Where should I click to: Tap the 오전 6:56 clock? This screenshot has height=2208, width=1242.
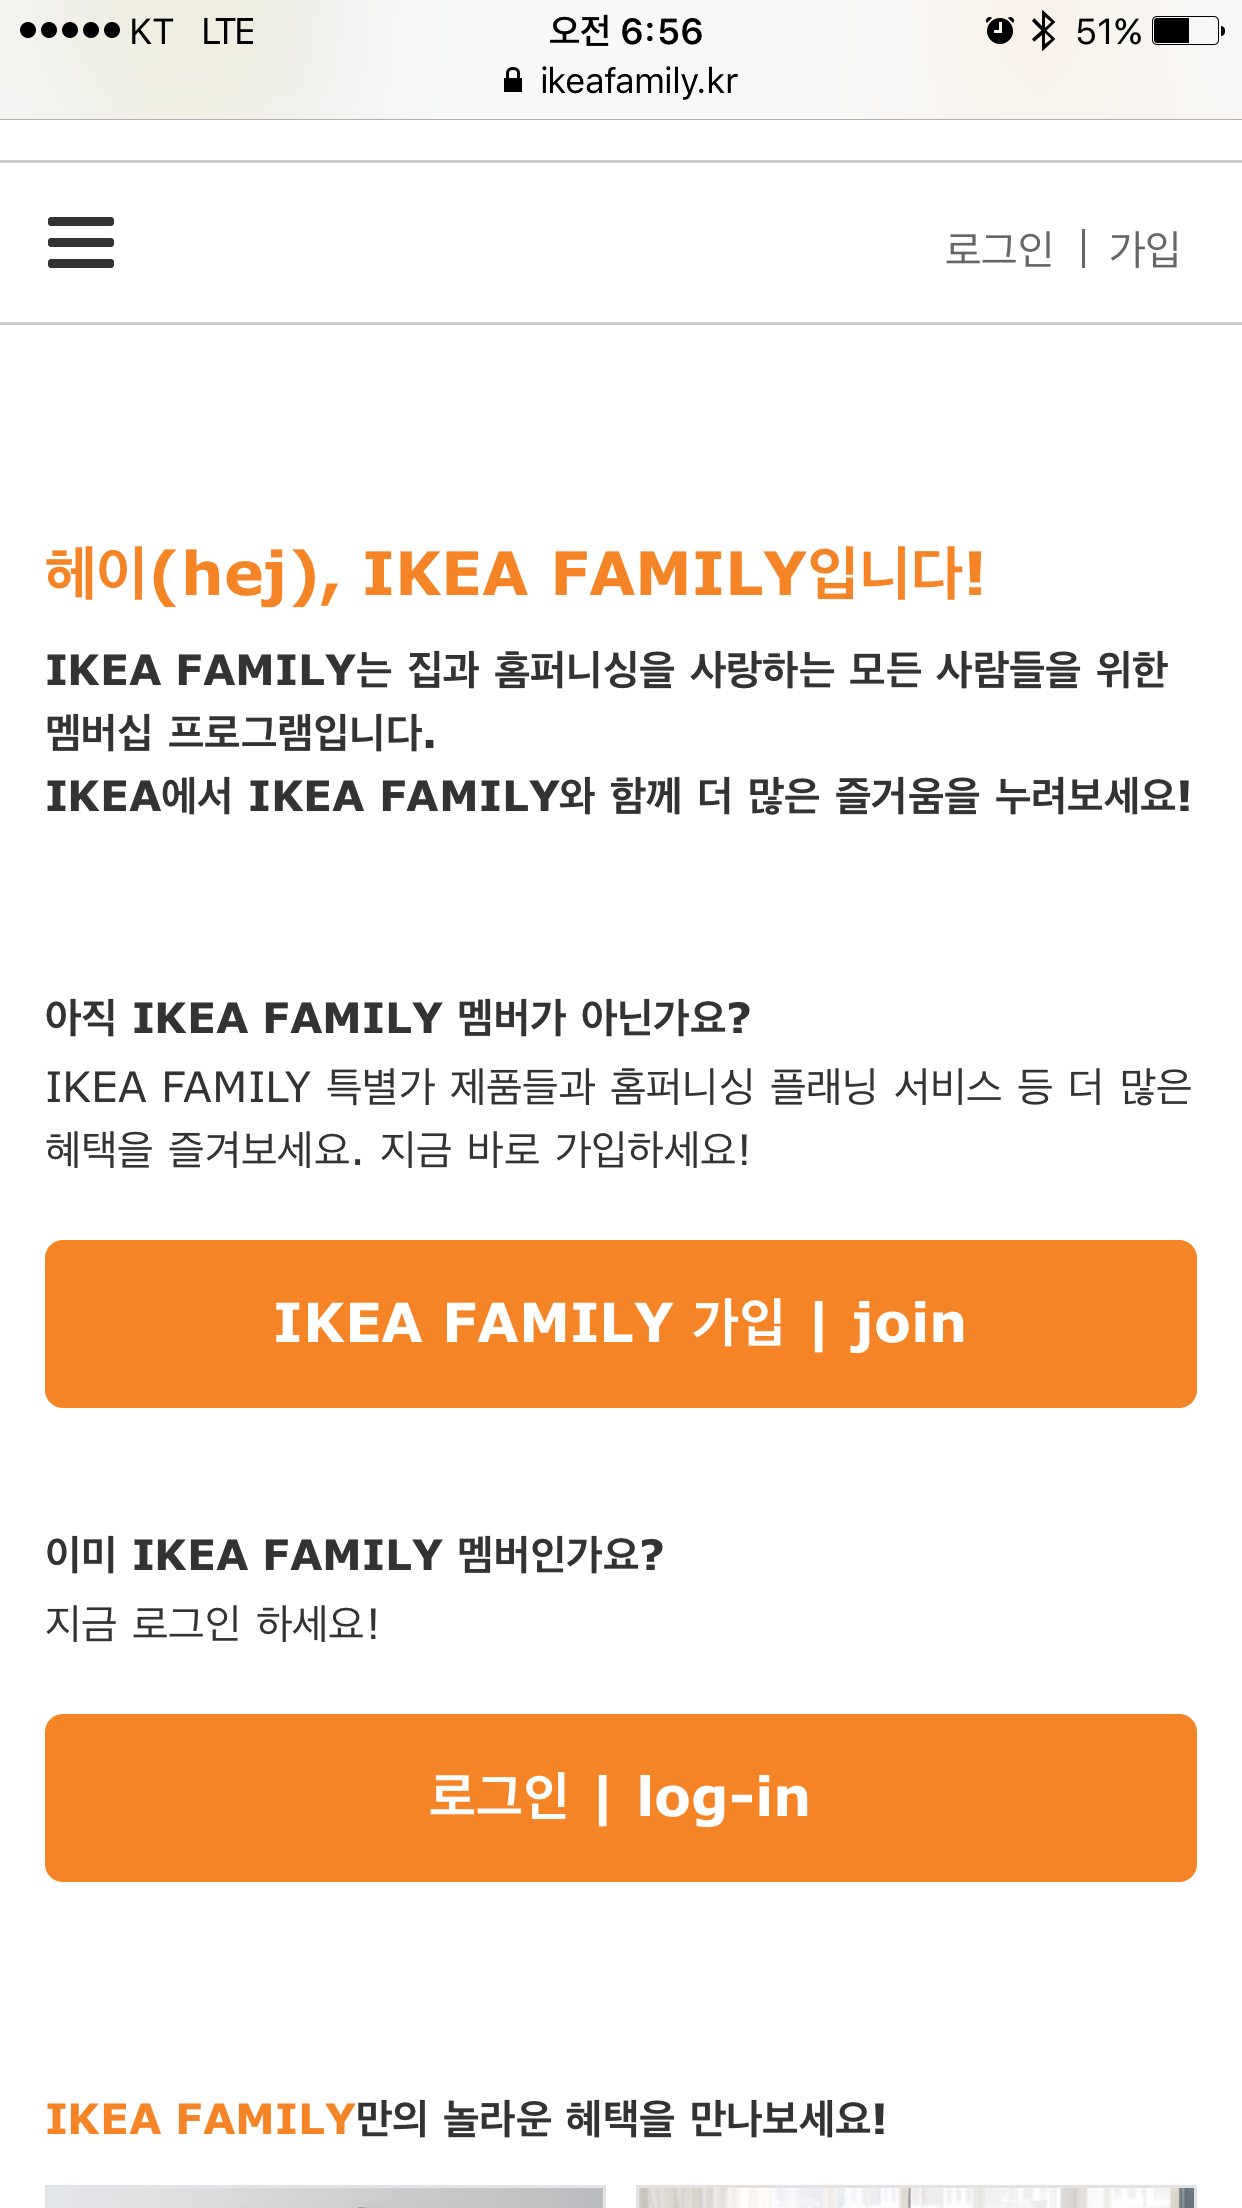click(626, 31)
